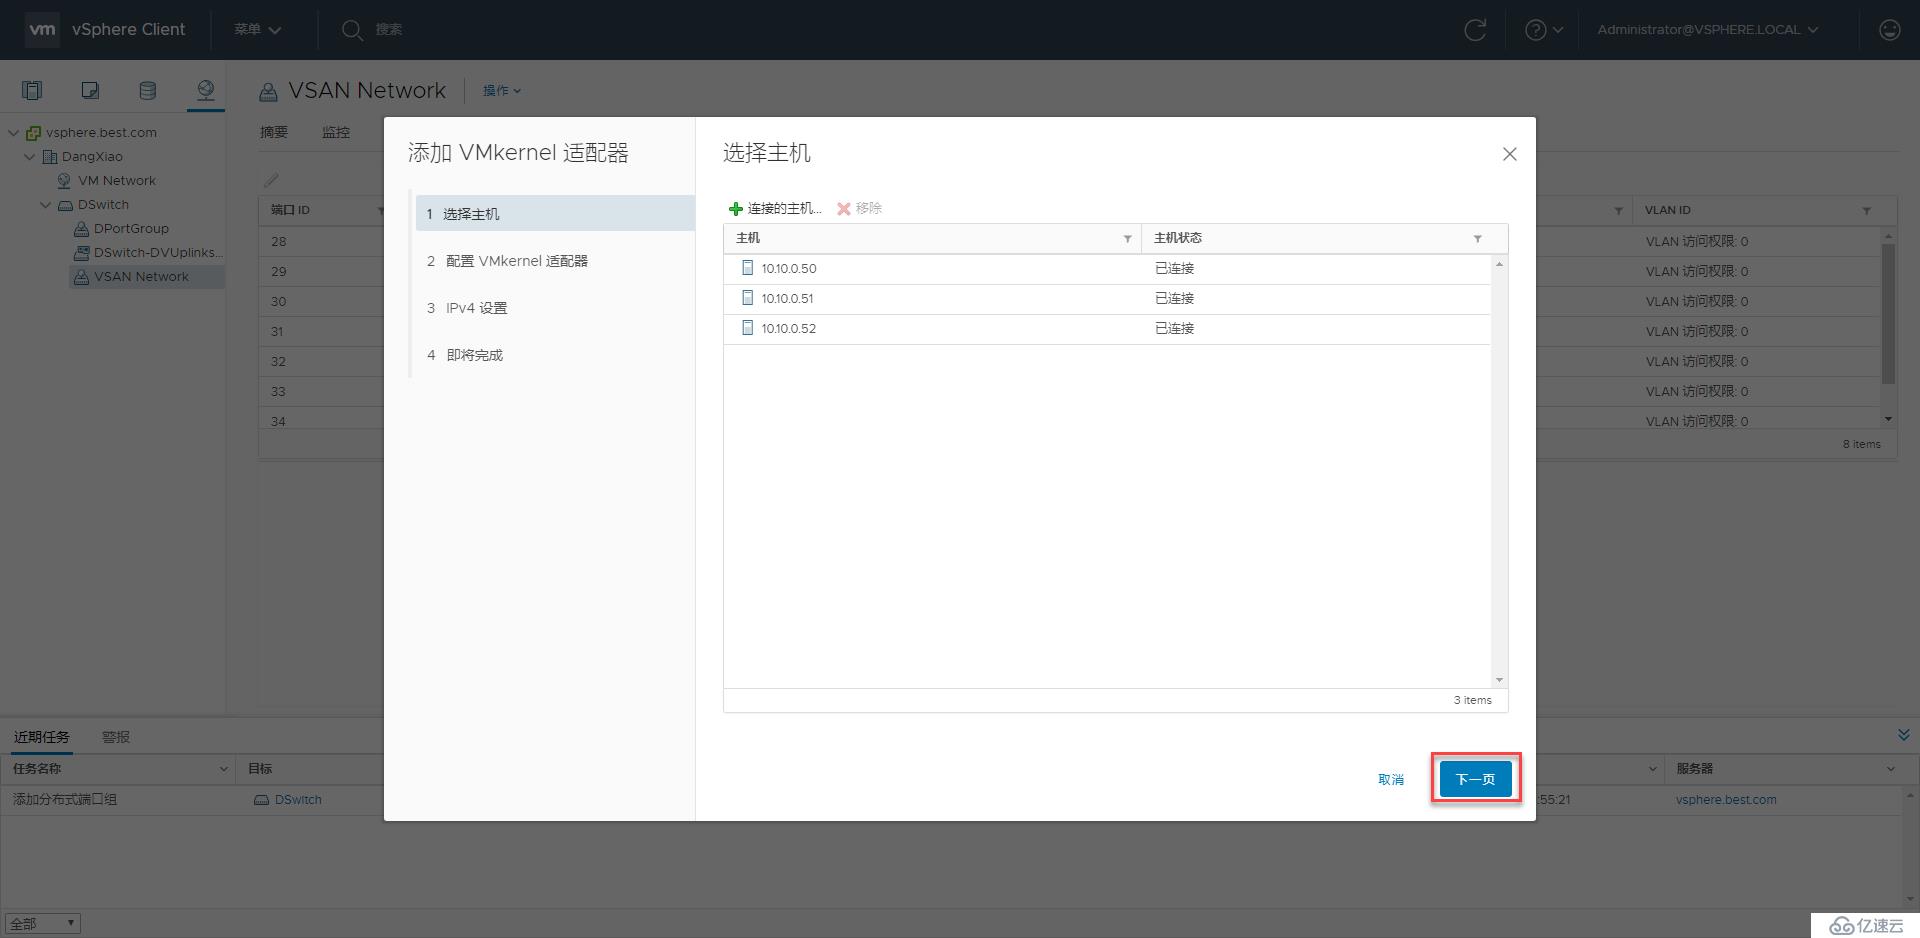Click the vm logo in header
1920x938 pixels.
(x=42, y=29)
